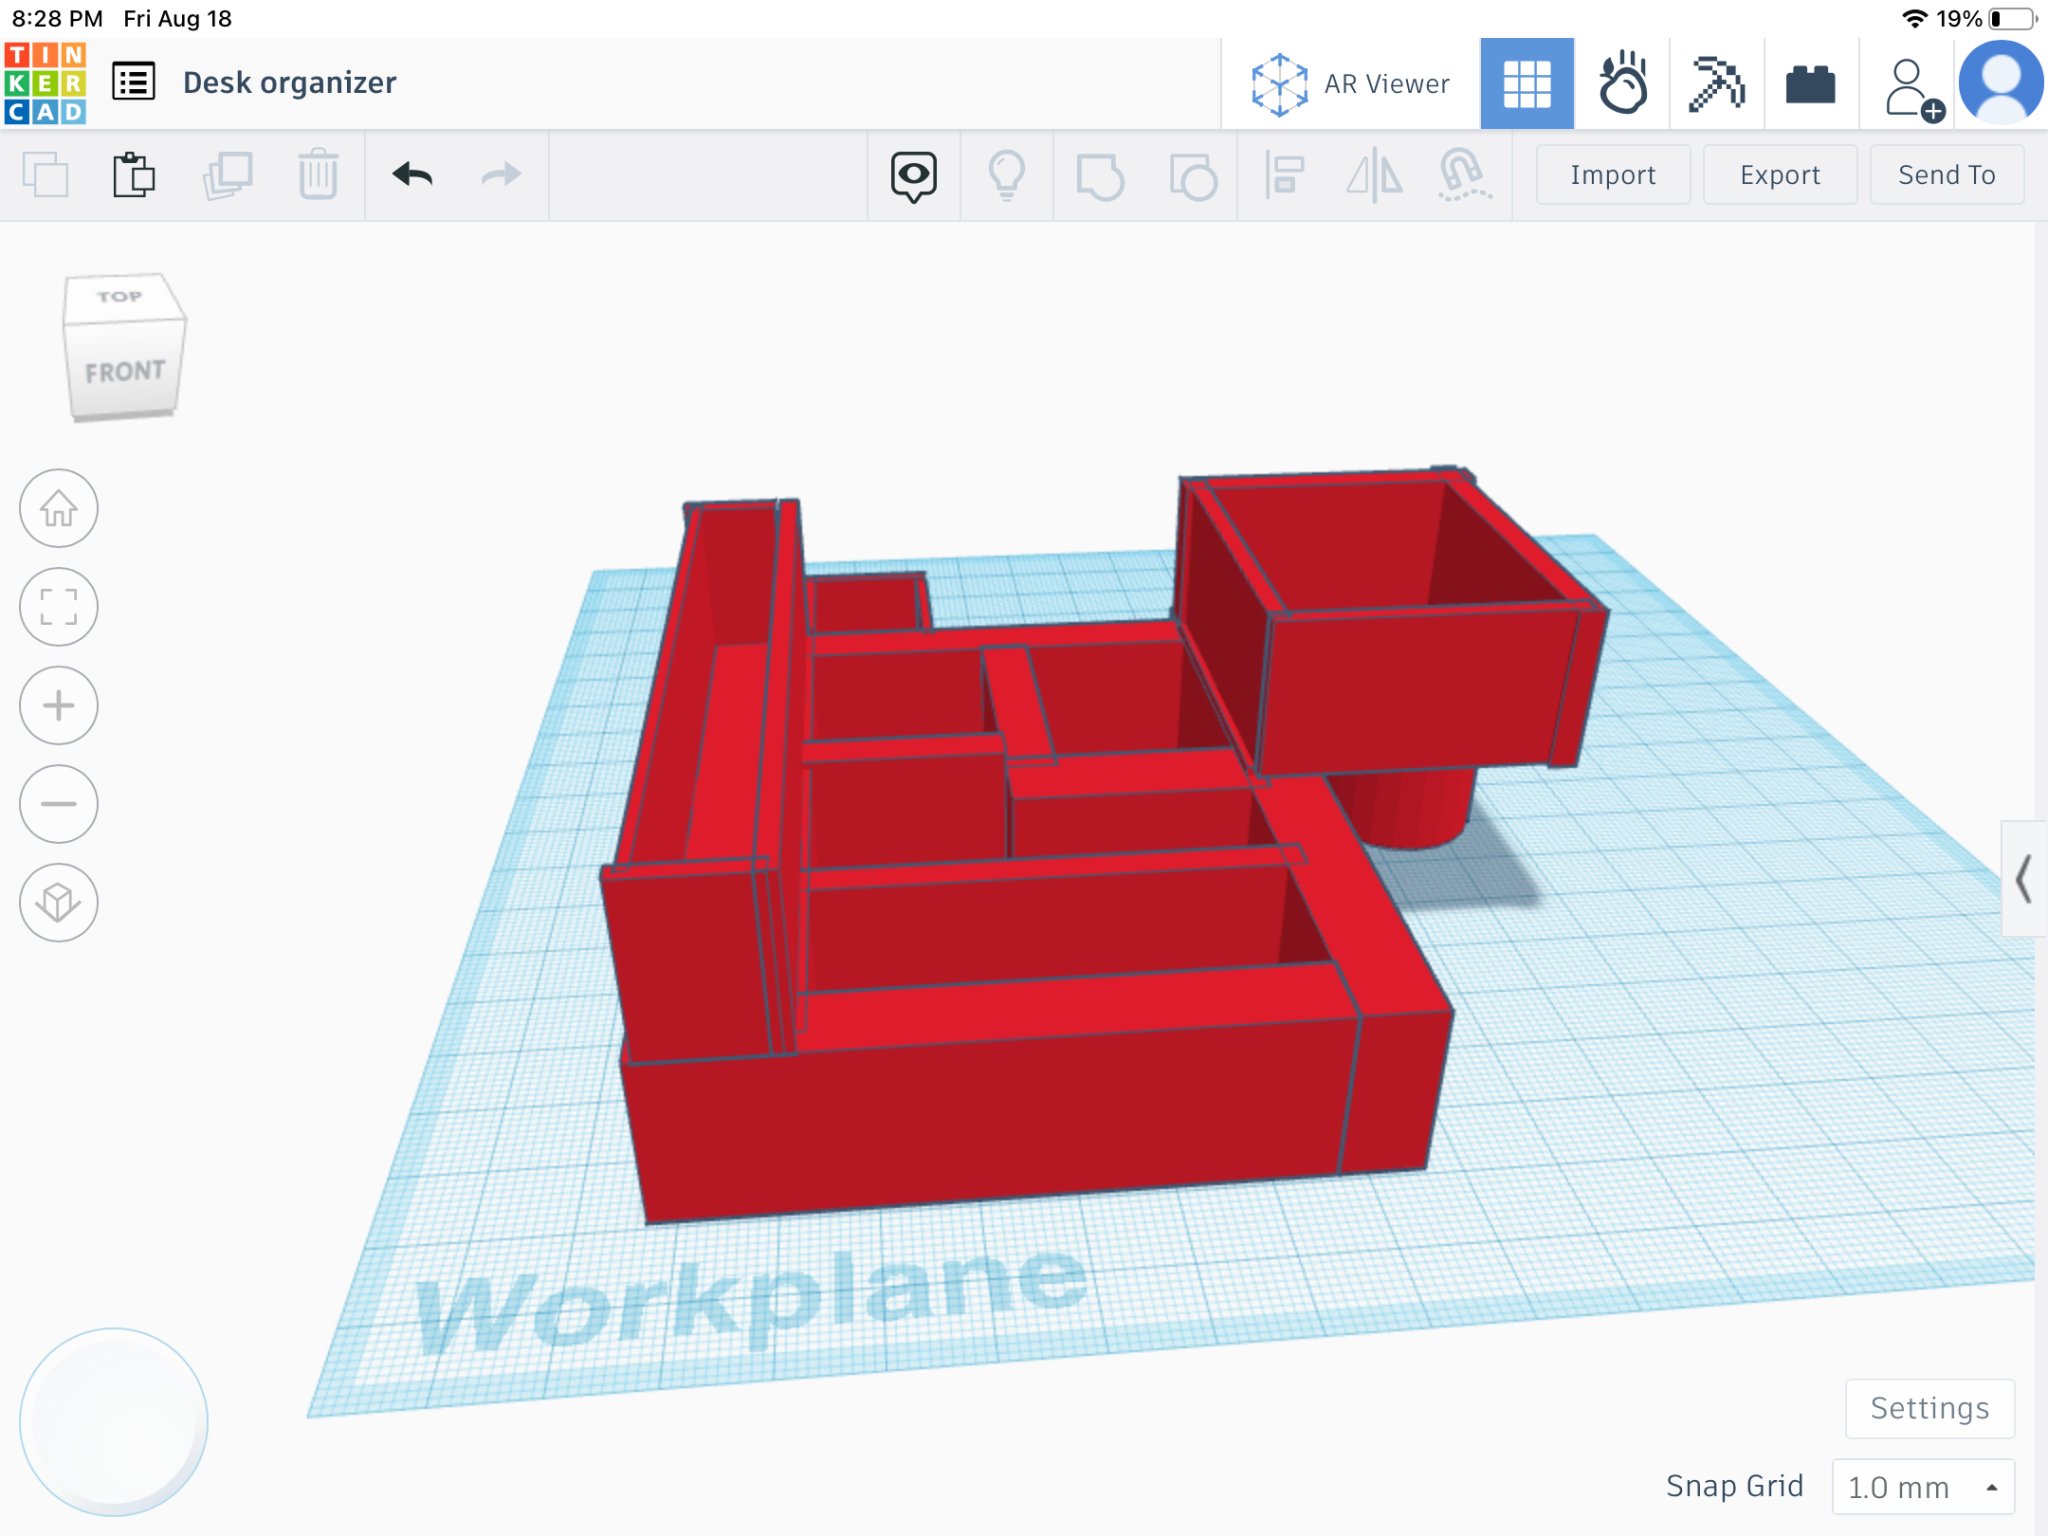Zoom out with the minus button
Viewport: 2048px width, 1536px height.
pos(59,804)
